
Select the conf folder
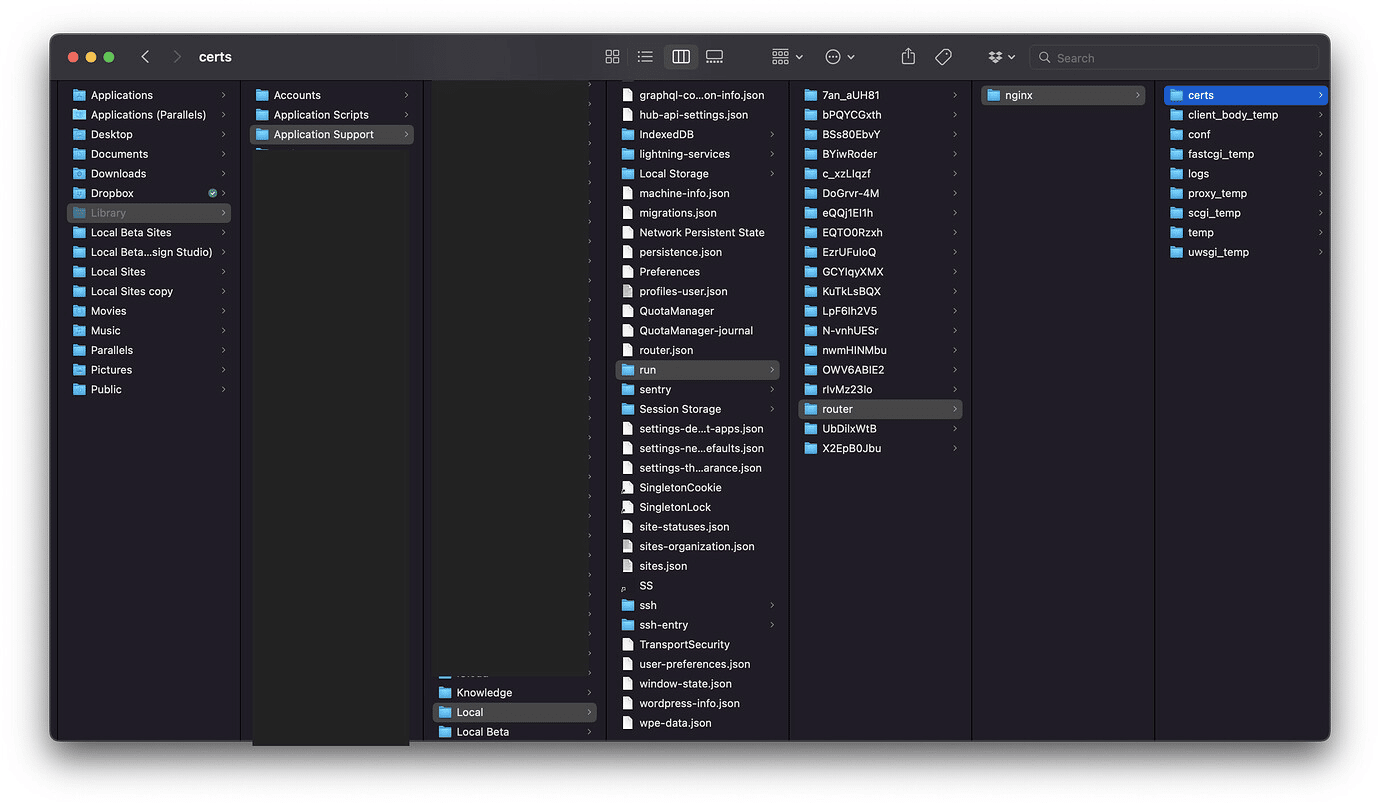click(1246, 134)
